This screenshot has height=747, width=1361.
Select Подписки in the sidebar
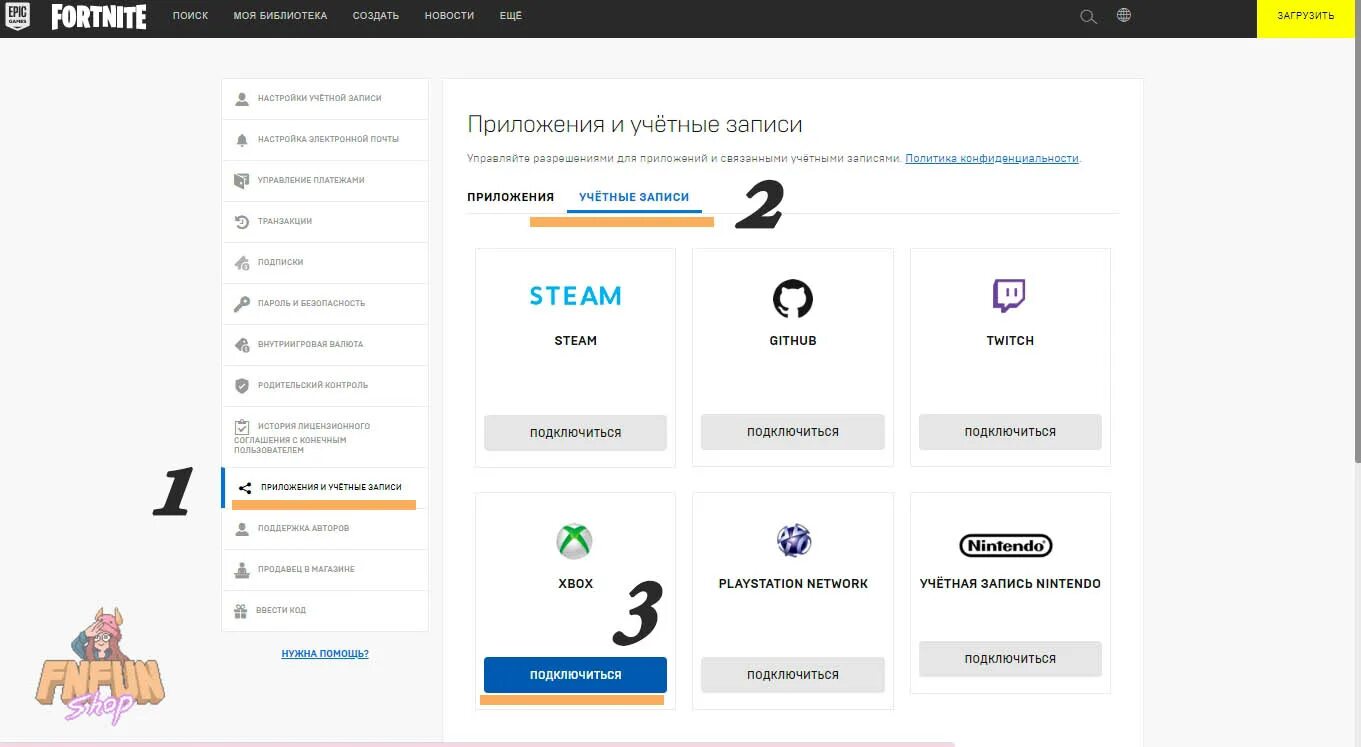325,263
